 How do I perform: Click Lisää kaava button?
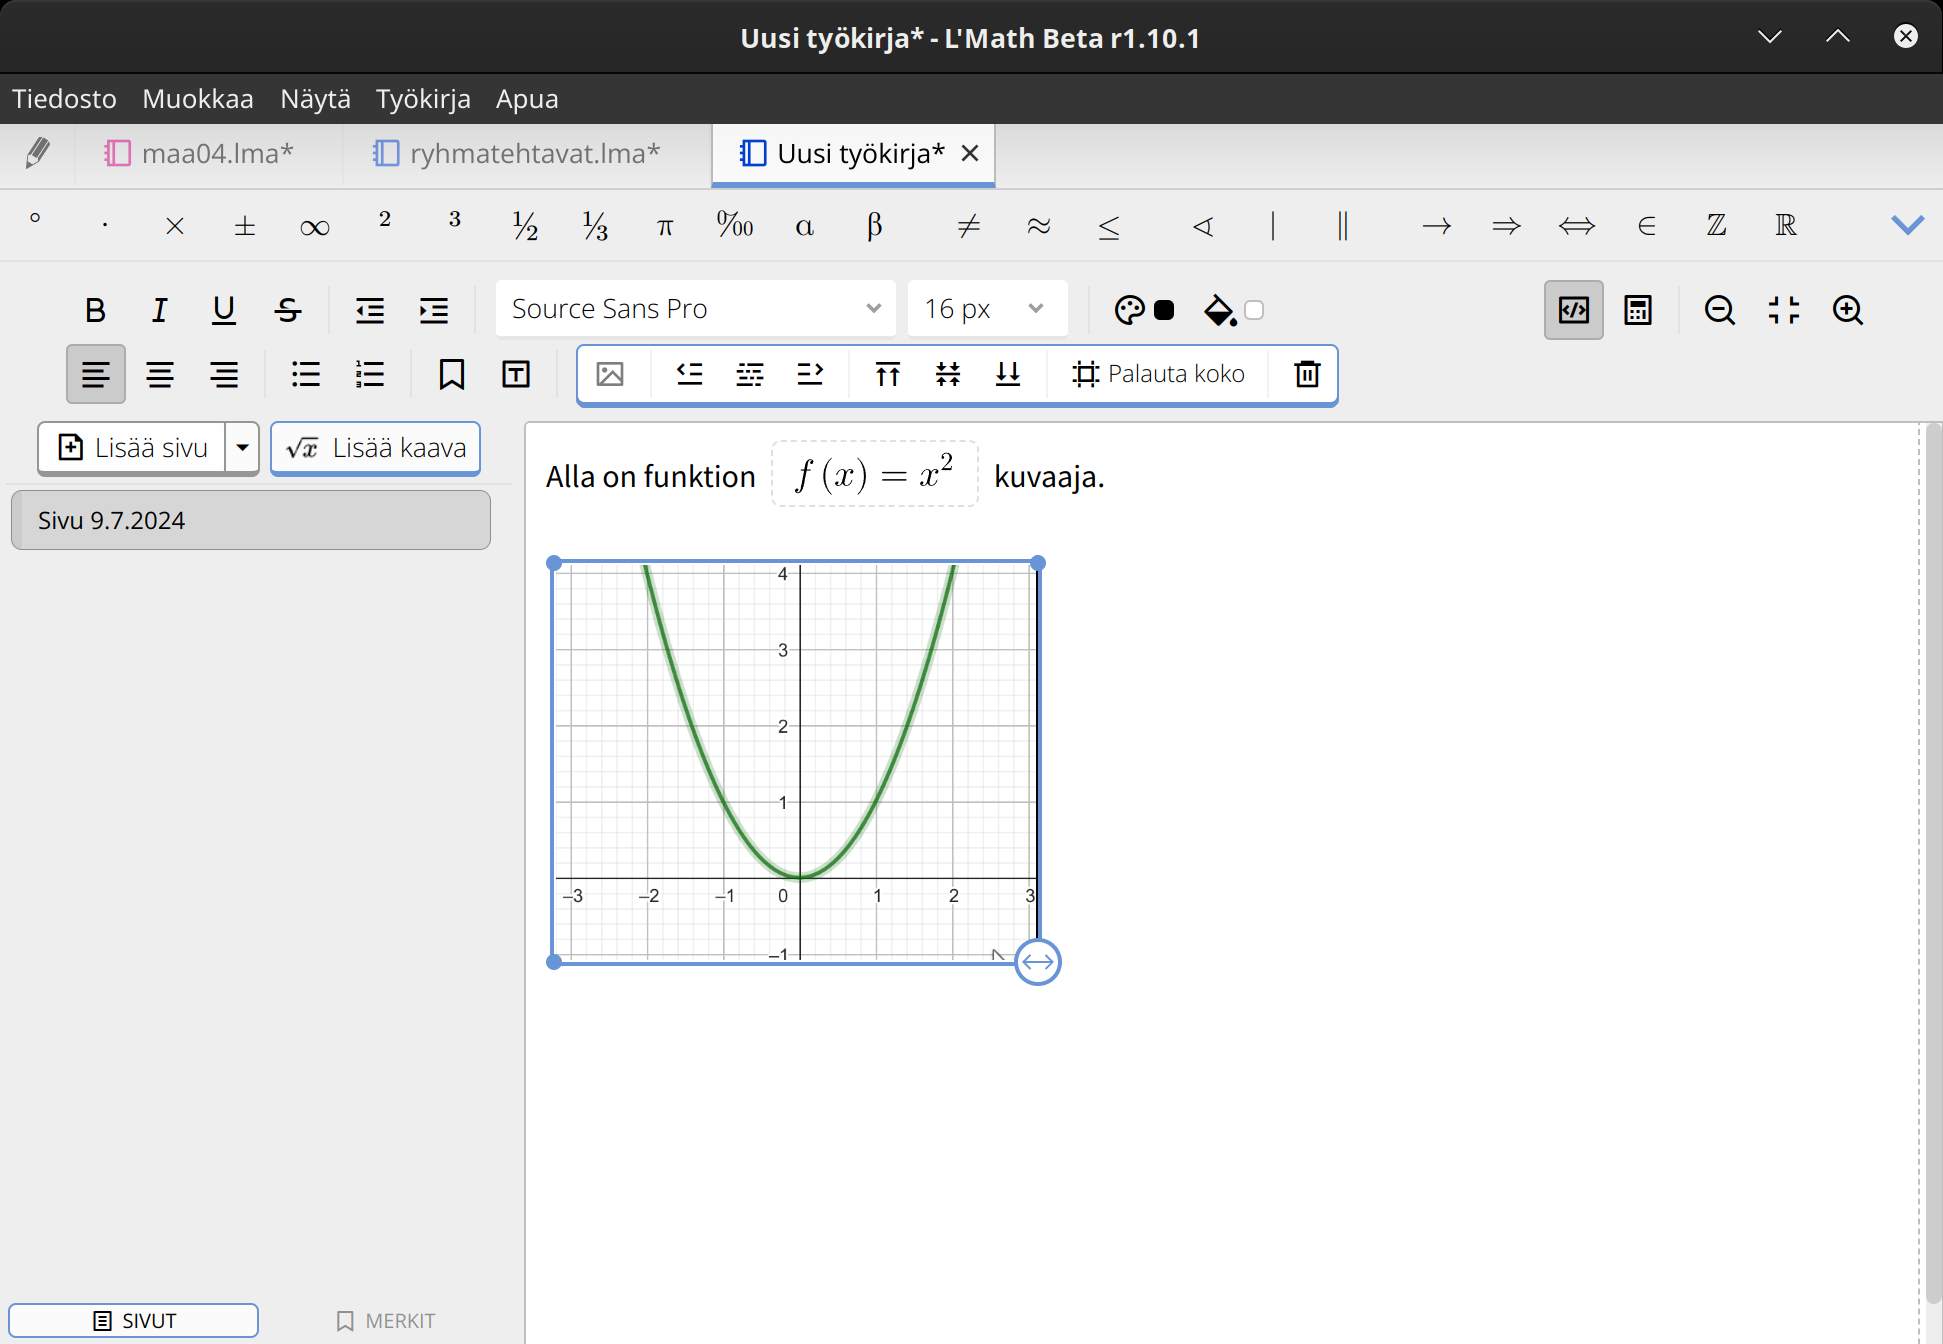tap(376, 448)
